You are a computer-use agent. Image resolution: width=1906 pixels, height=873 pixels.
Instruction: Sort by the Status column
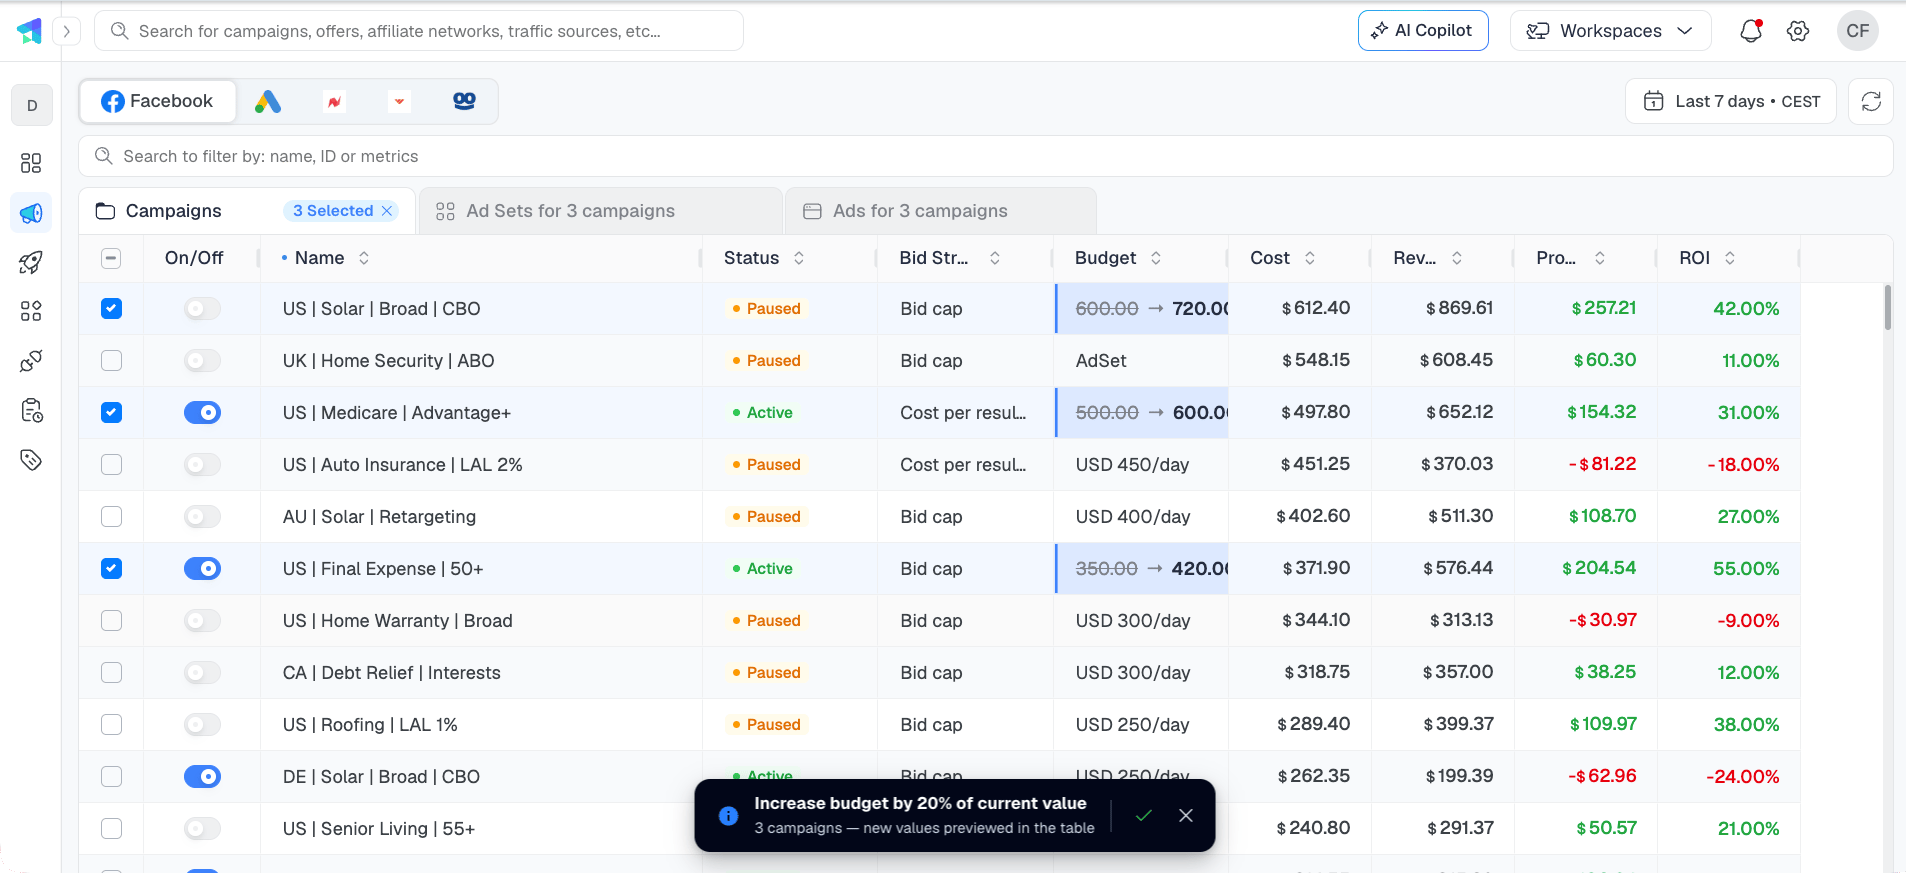click(799, 258)
